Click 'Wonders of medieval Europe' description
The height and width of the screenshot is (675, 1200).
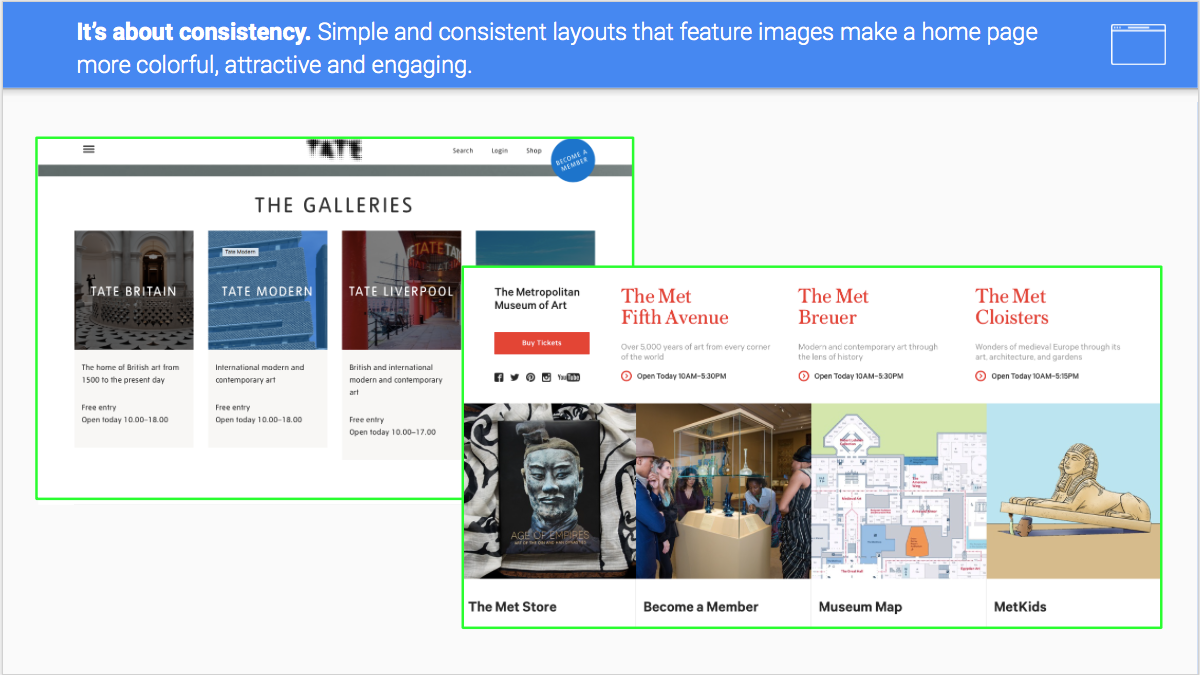tap(1048, 352)
